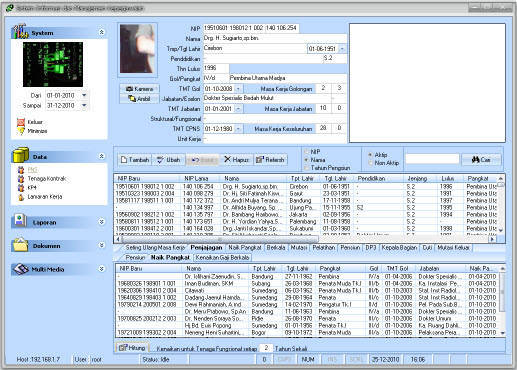This screenshot has height=370, width=517.
Task: Select the Nama search radio button
Action: point(307,160)
